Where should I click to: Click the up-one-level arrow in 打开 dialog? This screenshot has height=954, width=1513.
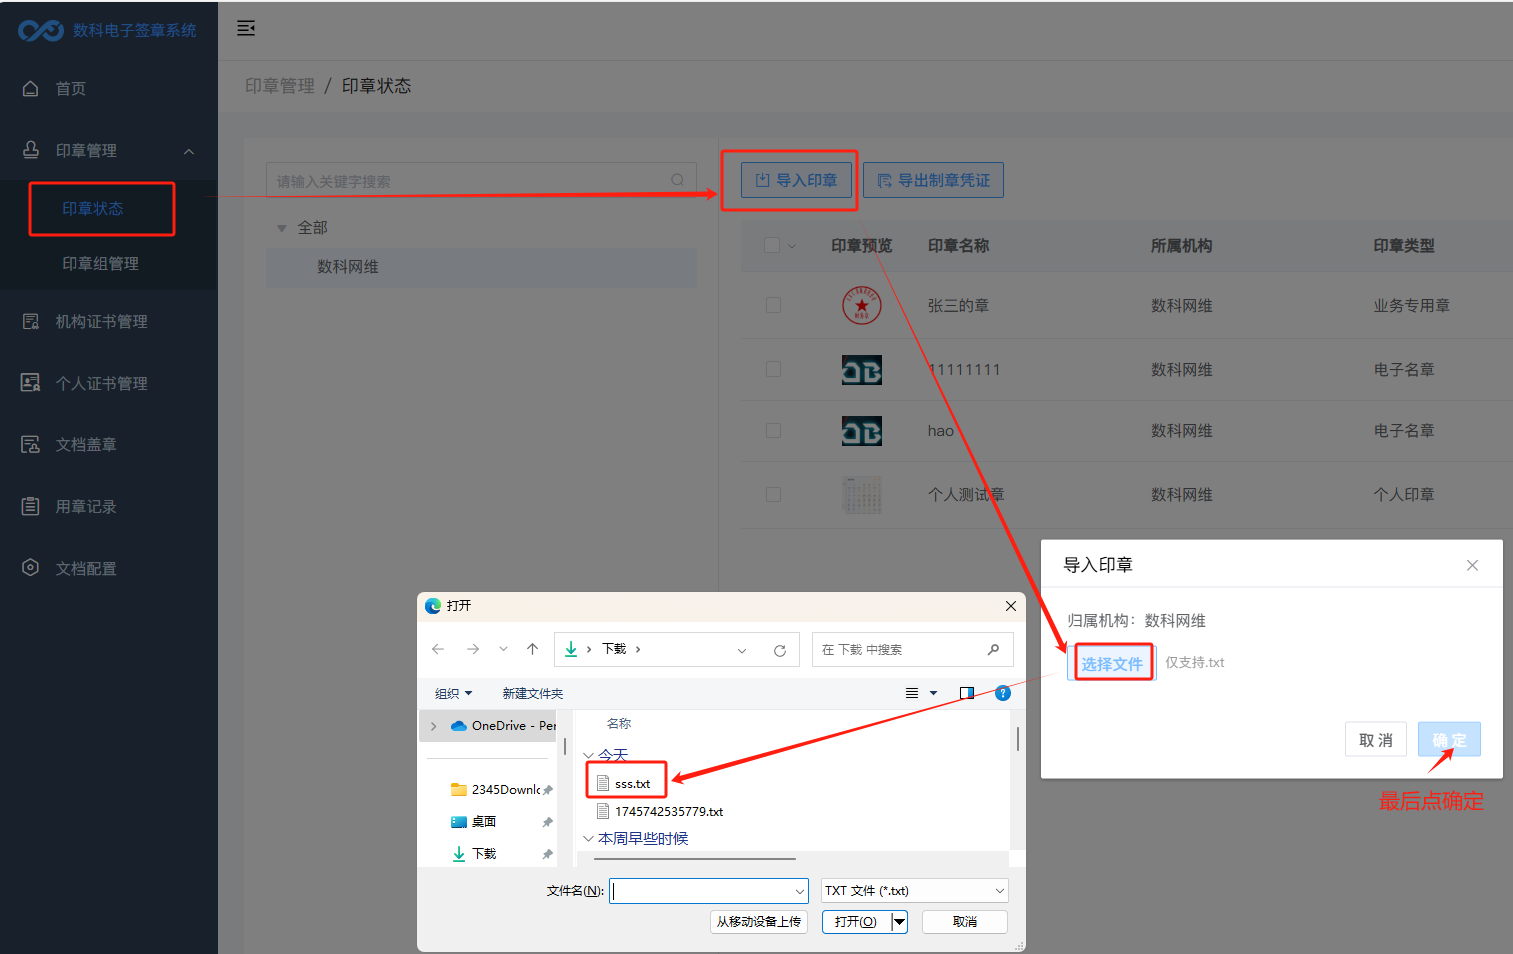(x=533, y=649)
